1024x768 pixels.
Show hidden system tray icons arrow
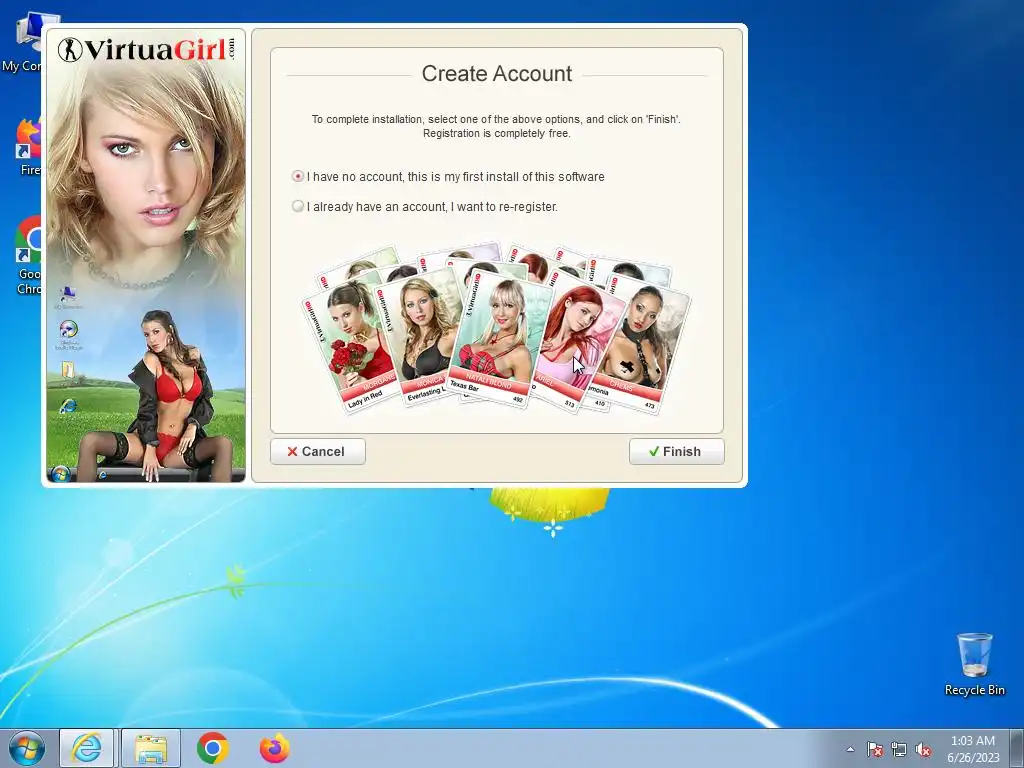coord(850,750)
